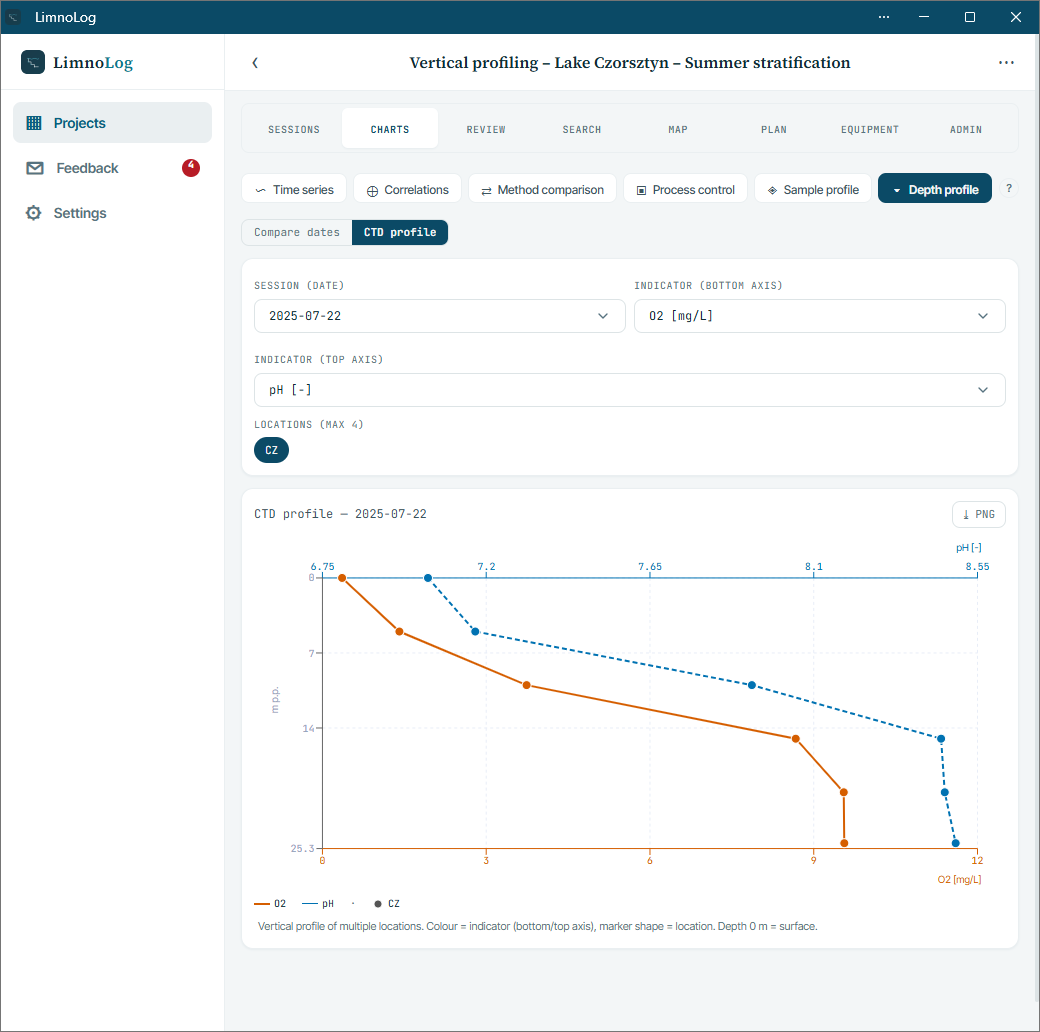Select the CTD profile mode toggle

coord(400,233)
